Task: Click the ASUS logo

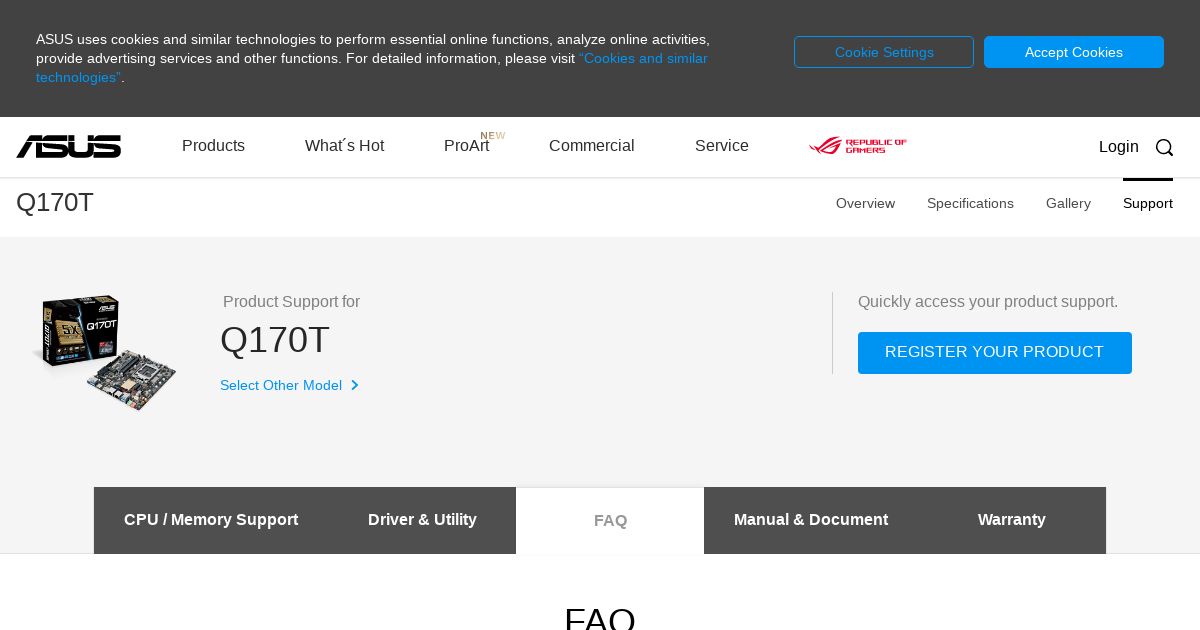Action: tap(68, 147)
